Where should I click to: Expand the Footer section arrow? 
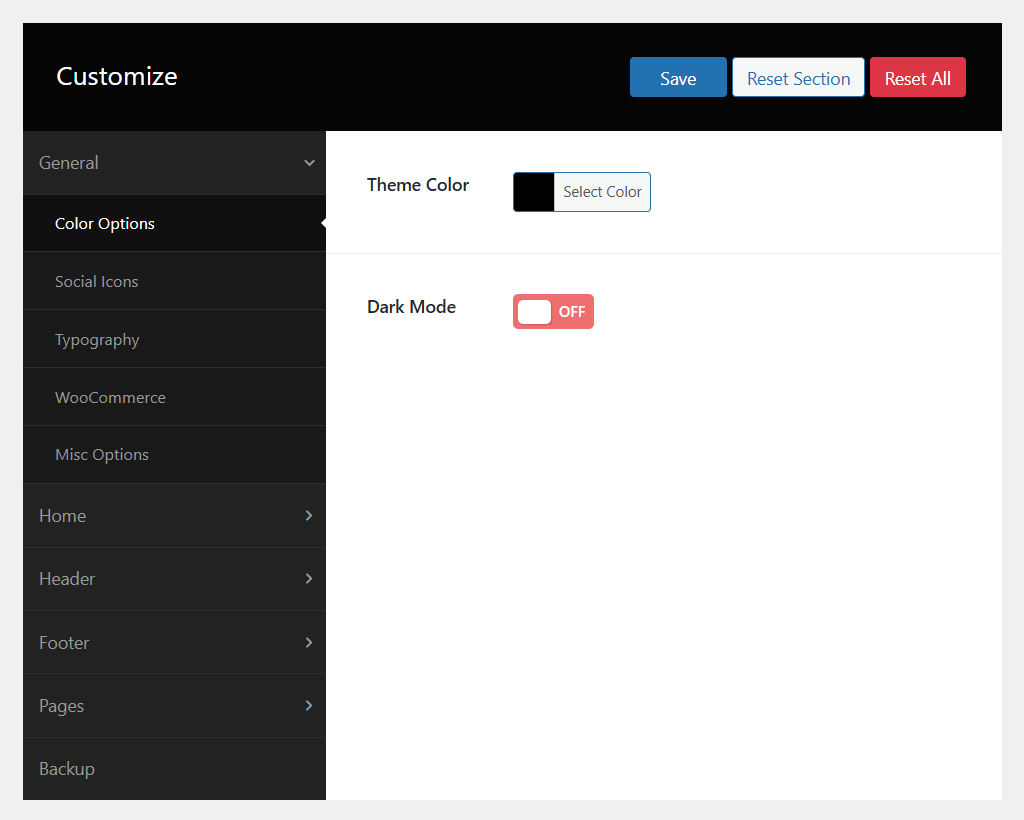point(309,642)
